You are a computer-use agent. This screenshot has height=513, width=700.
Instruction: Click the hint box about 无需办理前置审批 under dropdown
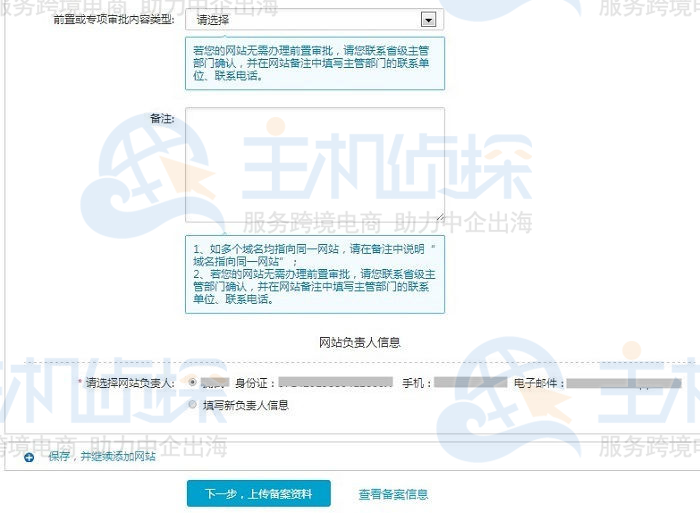(315, 63)
